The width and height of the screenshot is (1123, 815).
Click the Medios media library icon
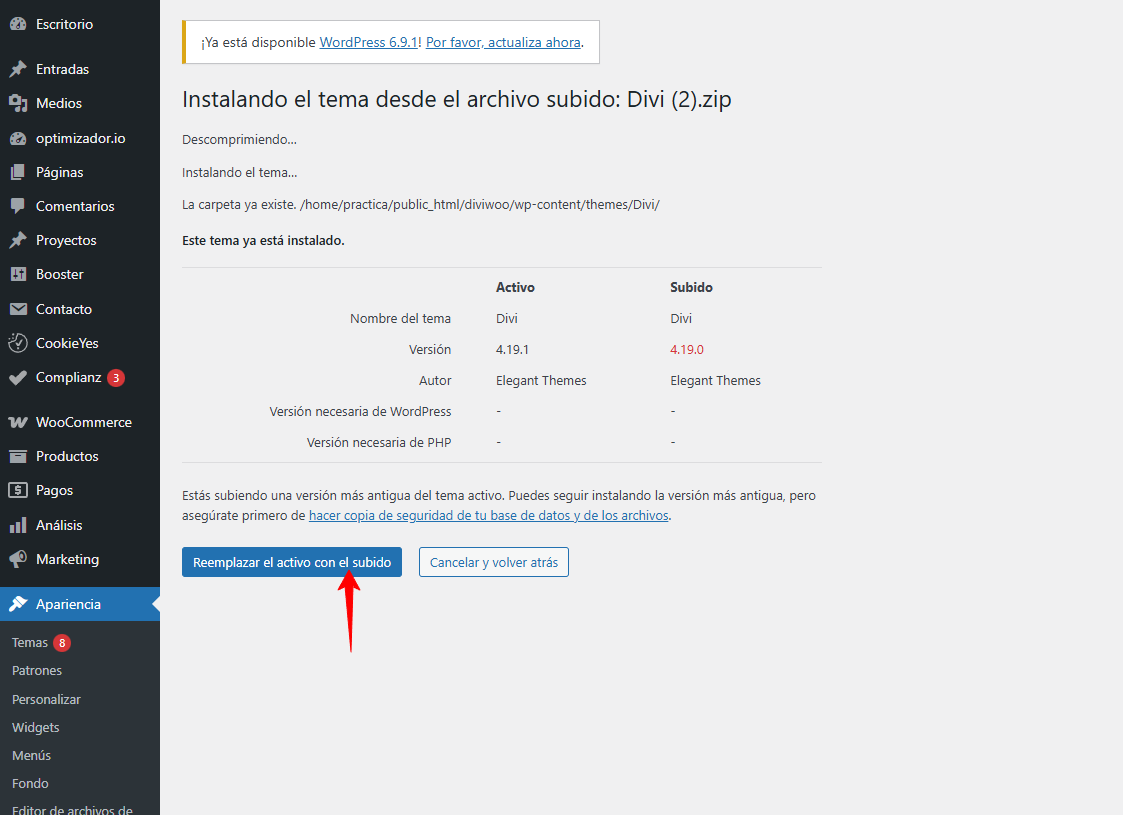18,103
